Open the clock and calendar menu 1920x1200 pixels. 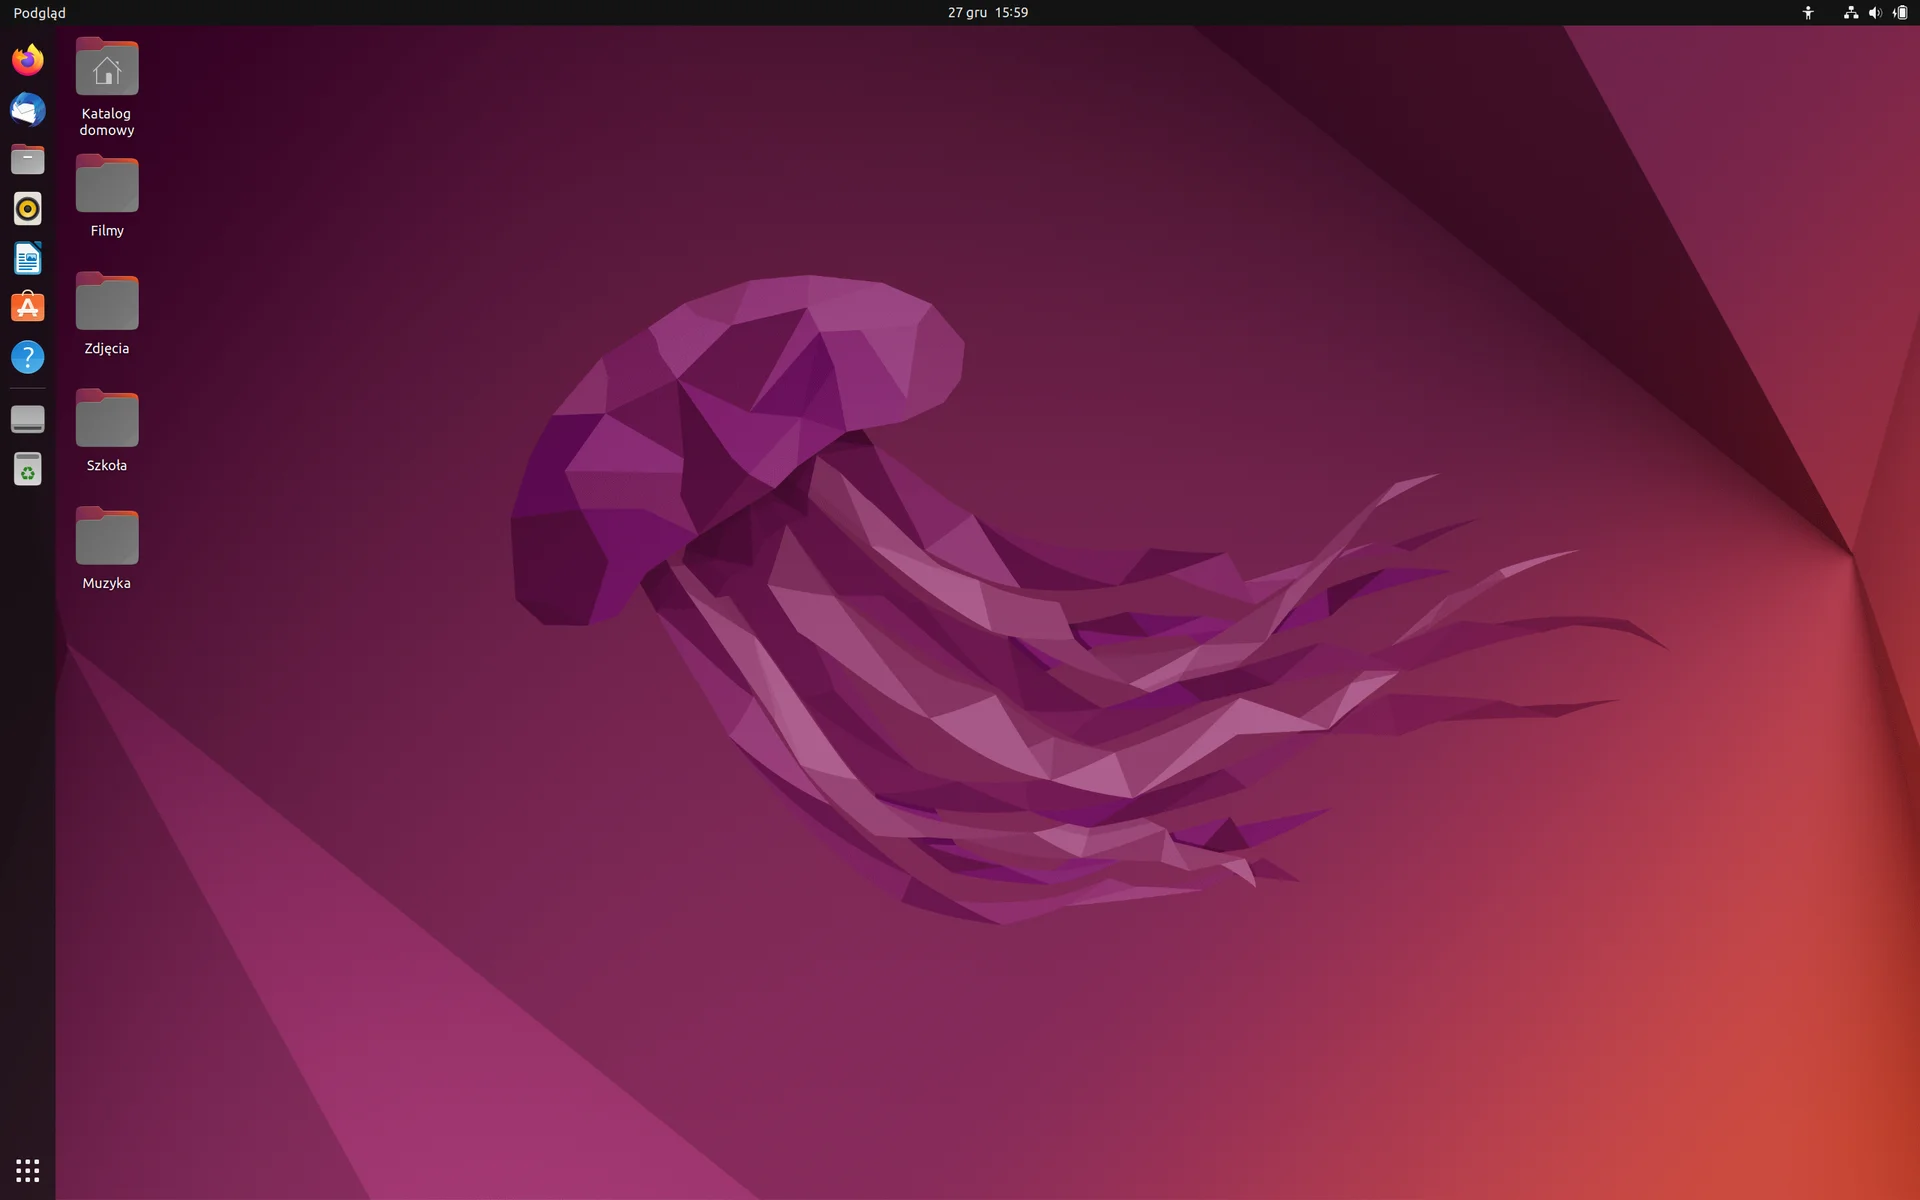coord(988,12)
